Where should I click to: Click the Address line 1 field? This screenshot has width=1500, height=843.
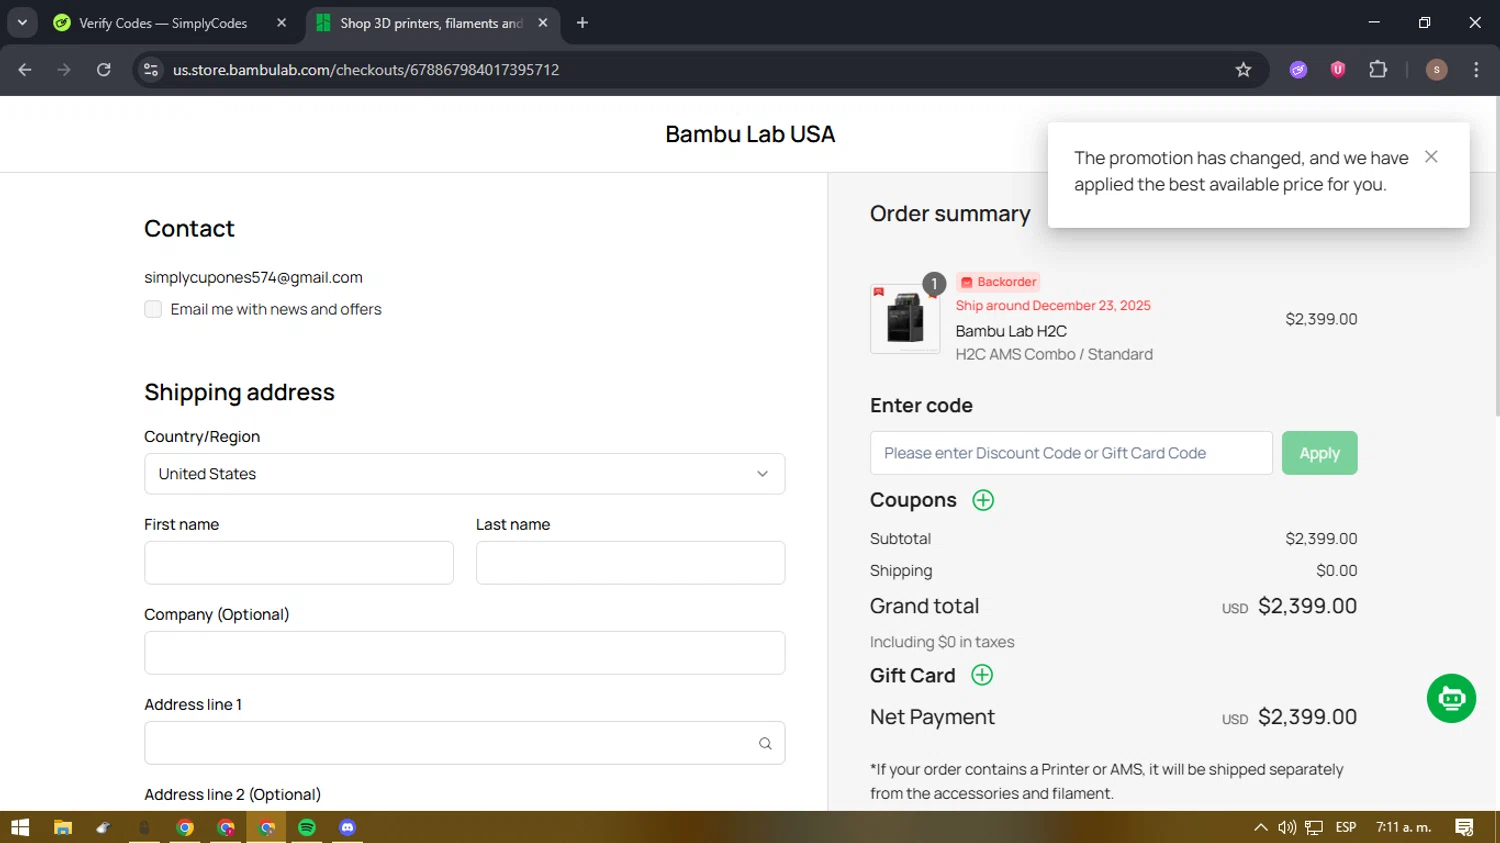pyautogui.click(x=464, y=743)
